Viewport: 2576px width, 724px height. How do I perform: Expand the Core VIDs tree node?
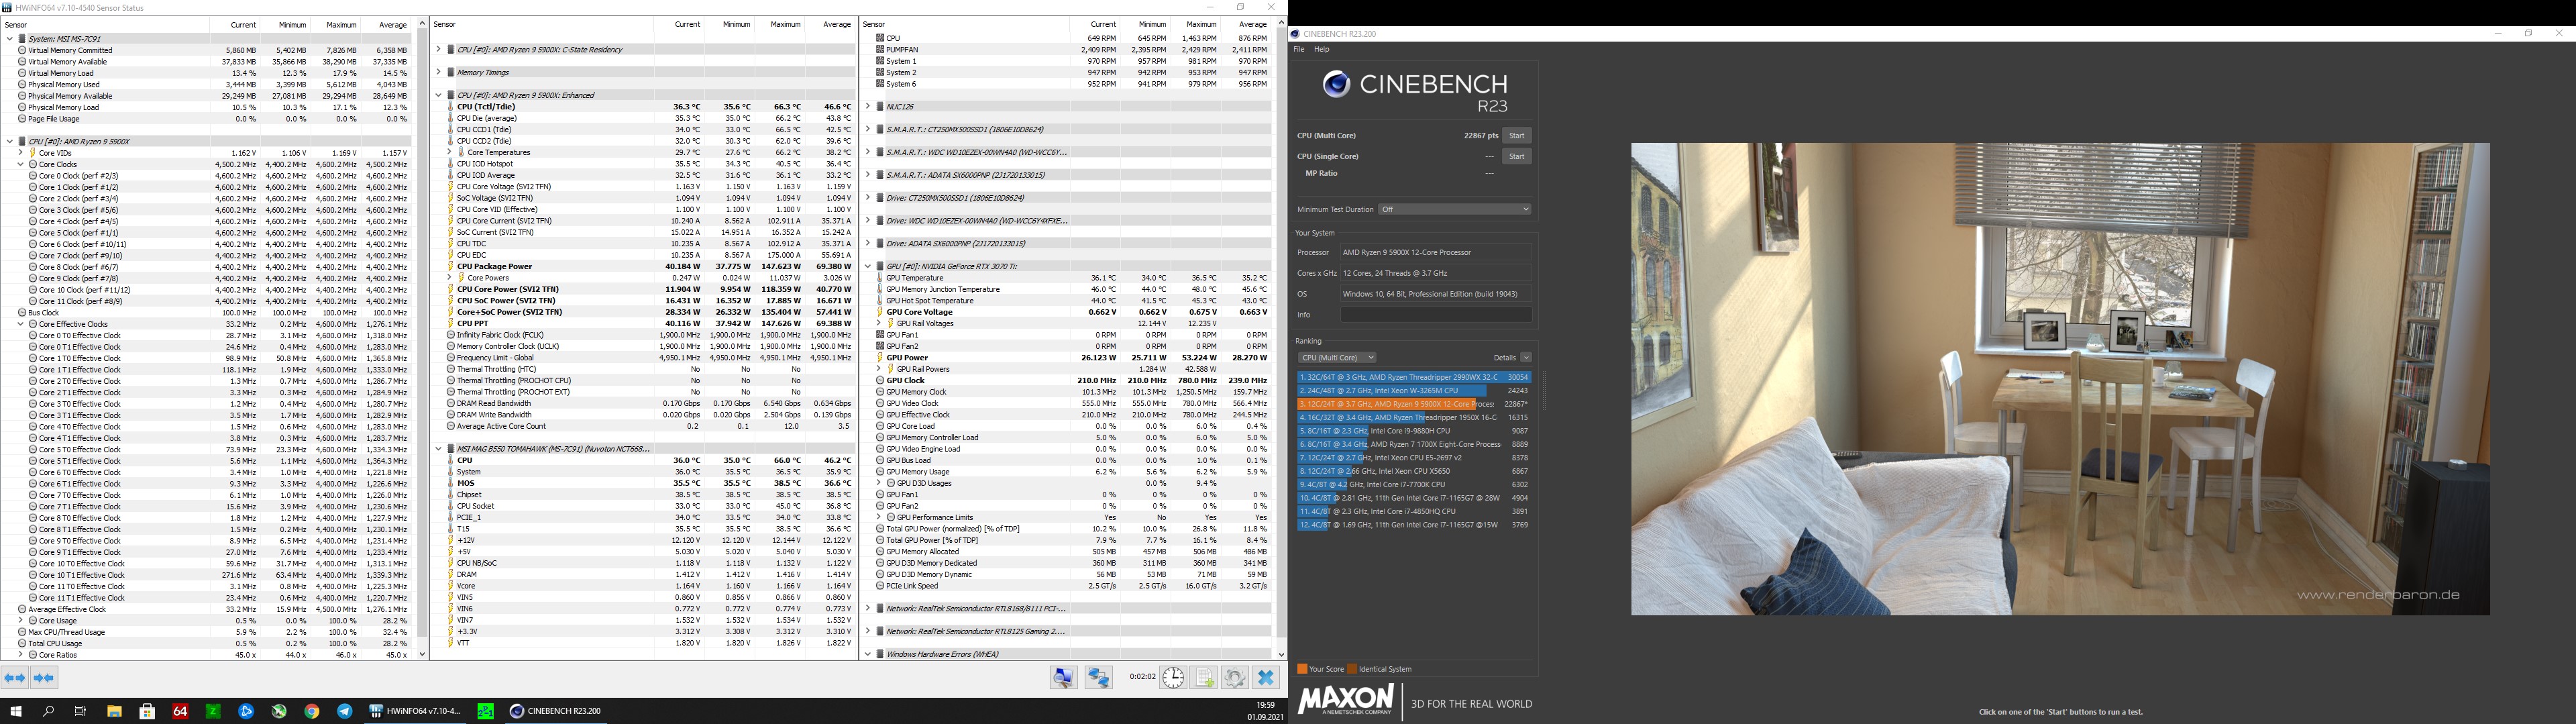[x=20, y=153]
